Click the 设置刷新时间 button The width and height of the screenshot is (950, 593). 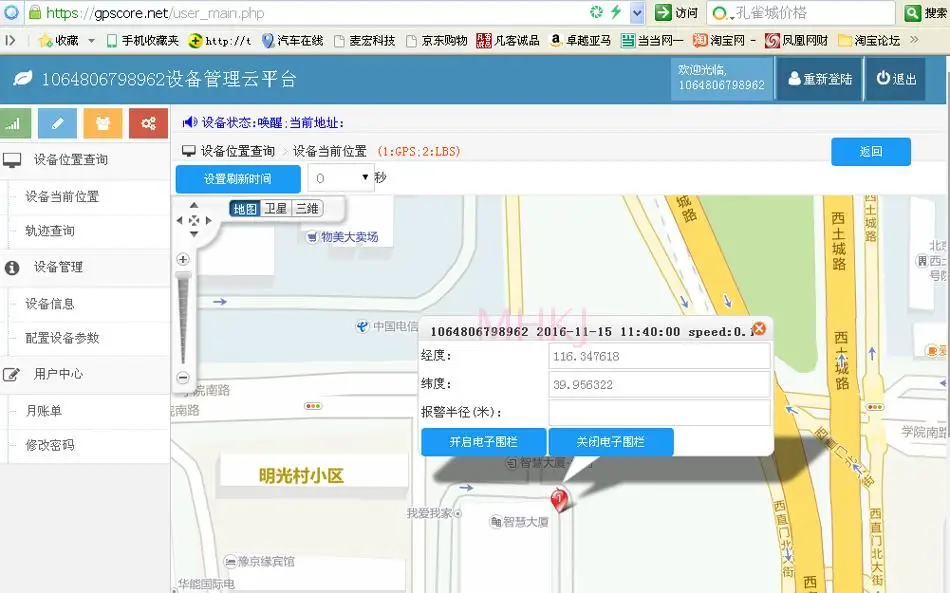pos(238,179)
